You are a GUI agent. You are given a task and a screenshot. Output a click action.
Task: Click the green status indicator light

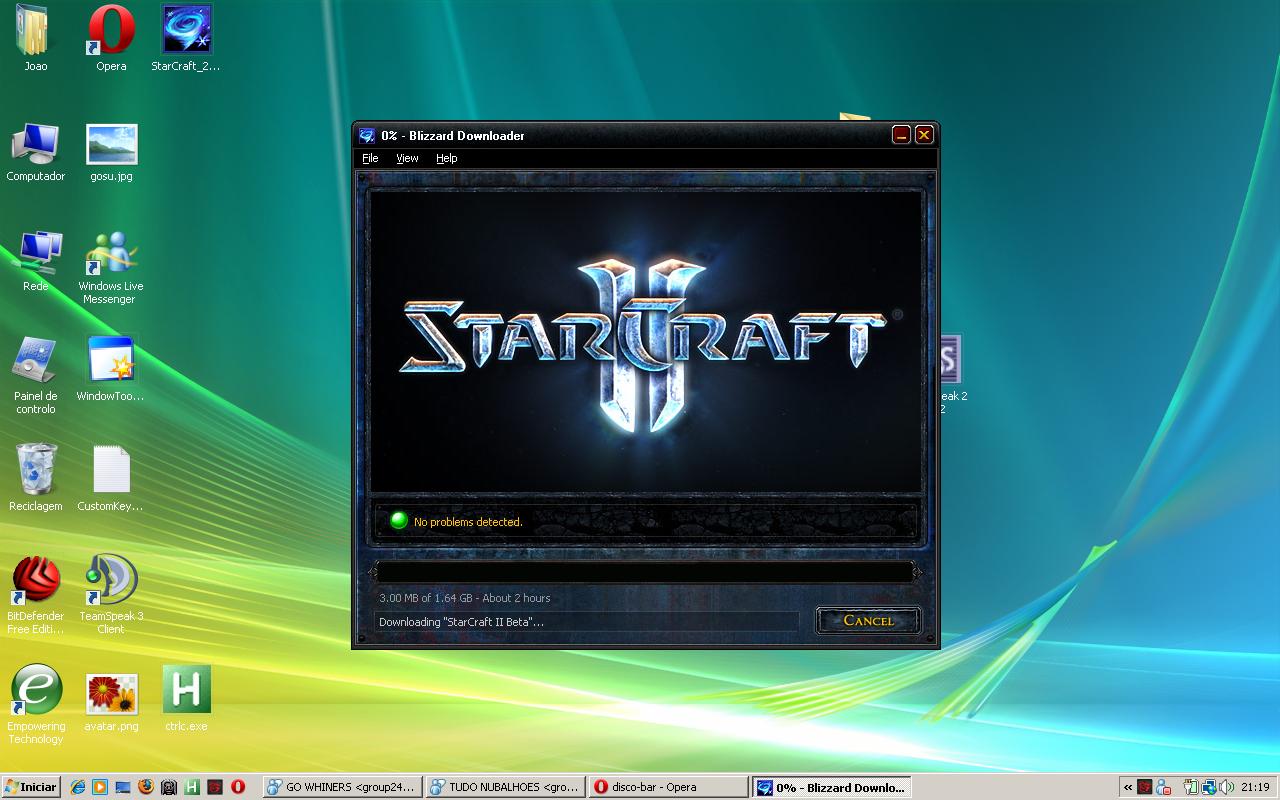point(399,521)
